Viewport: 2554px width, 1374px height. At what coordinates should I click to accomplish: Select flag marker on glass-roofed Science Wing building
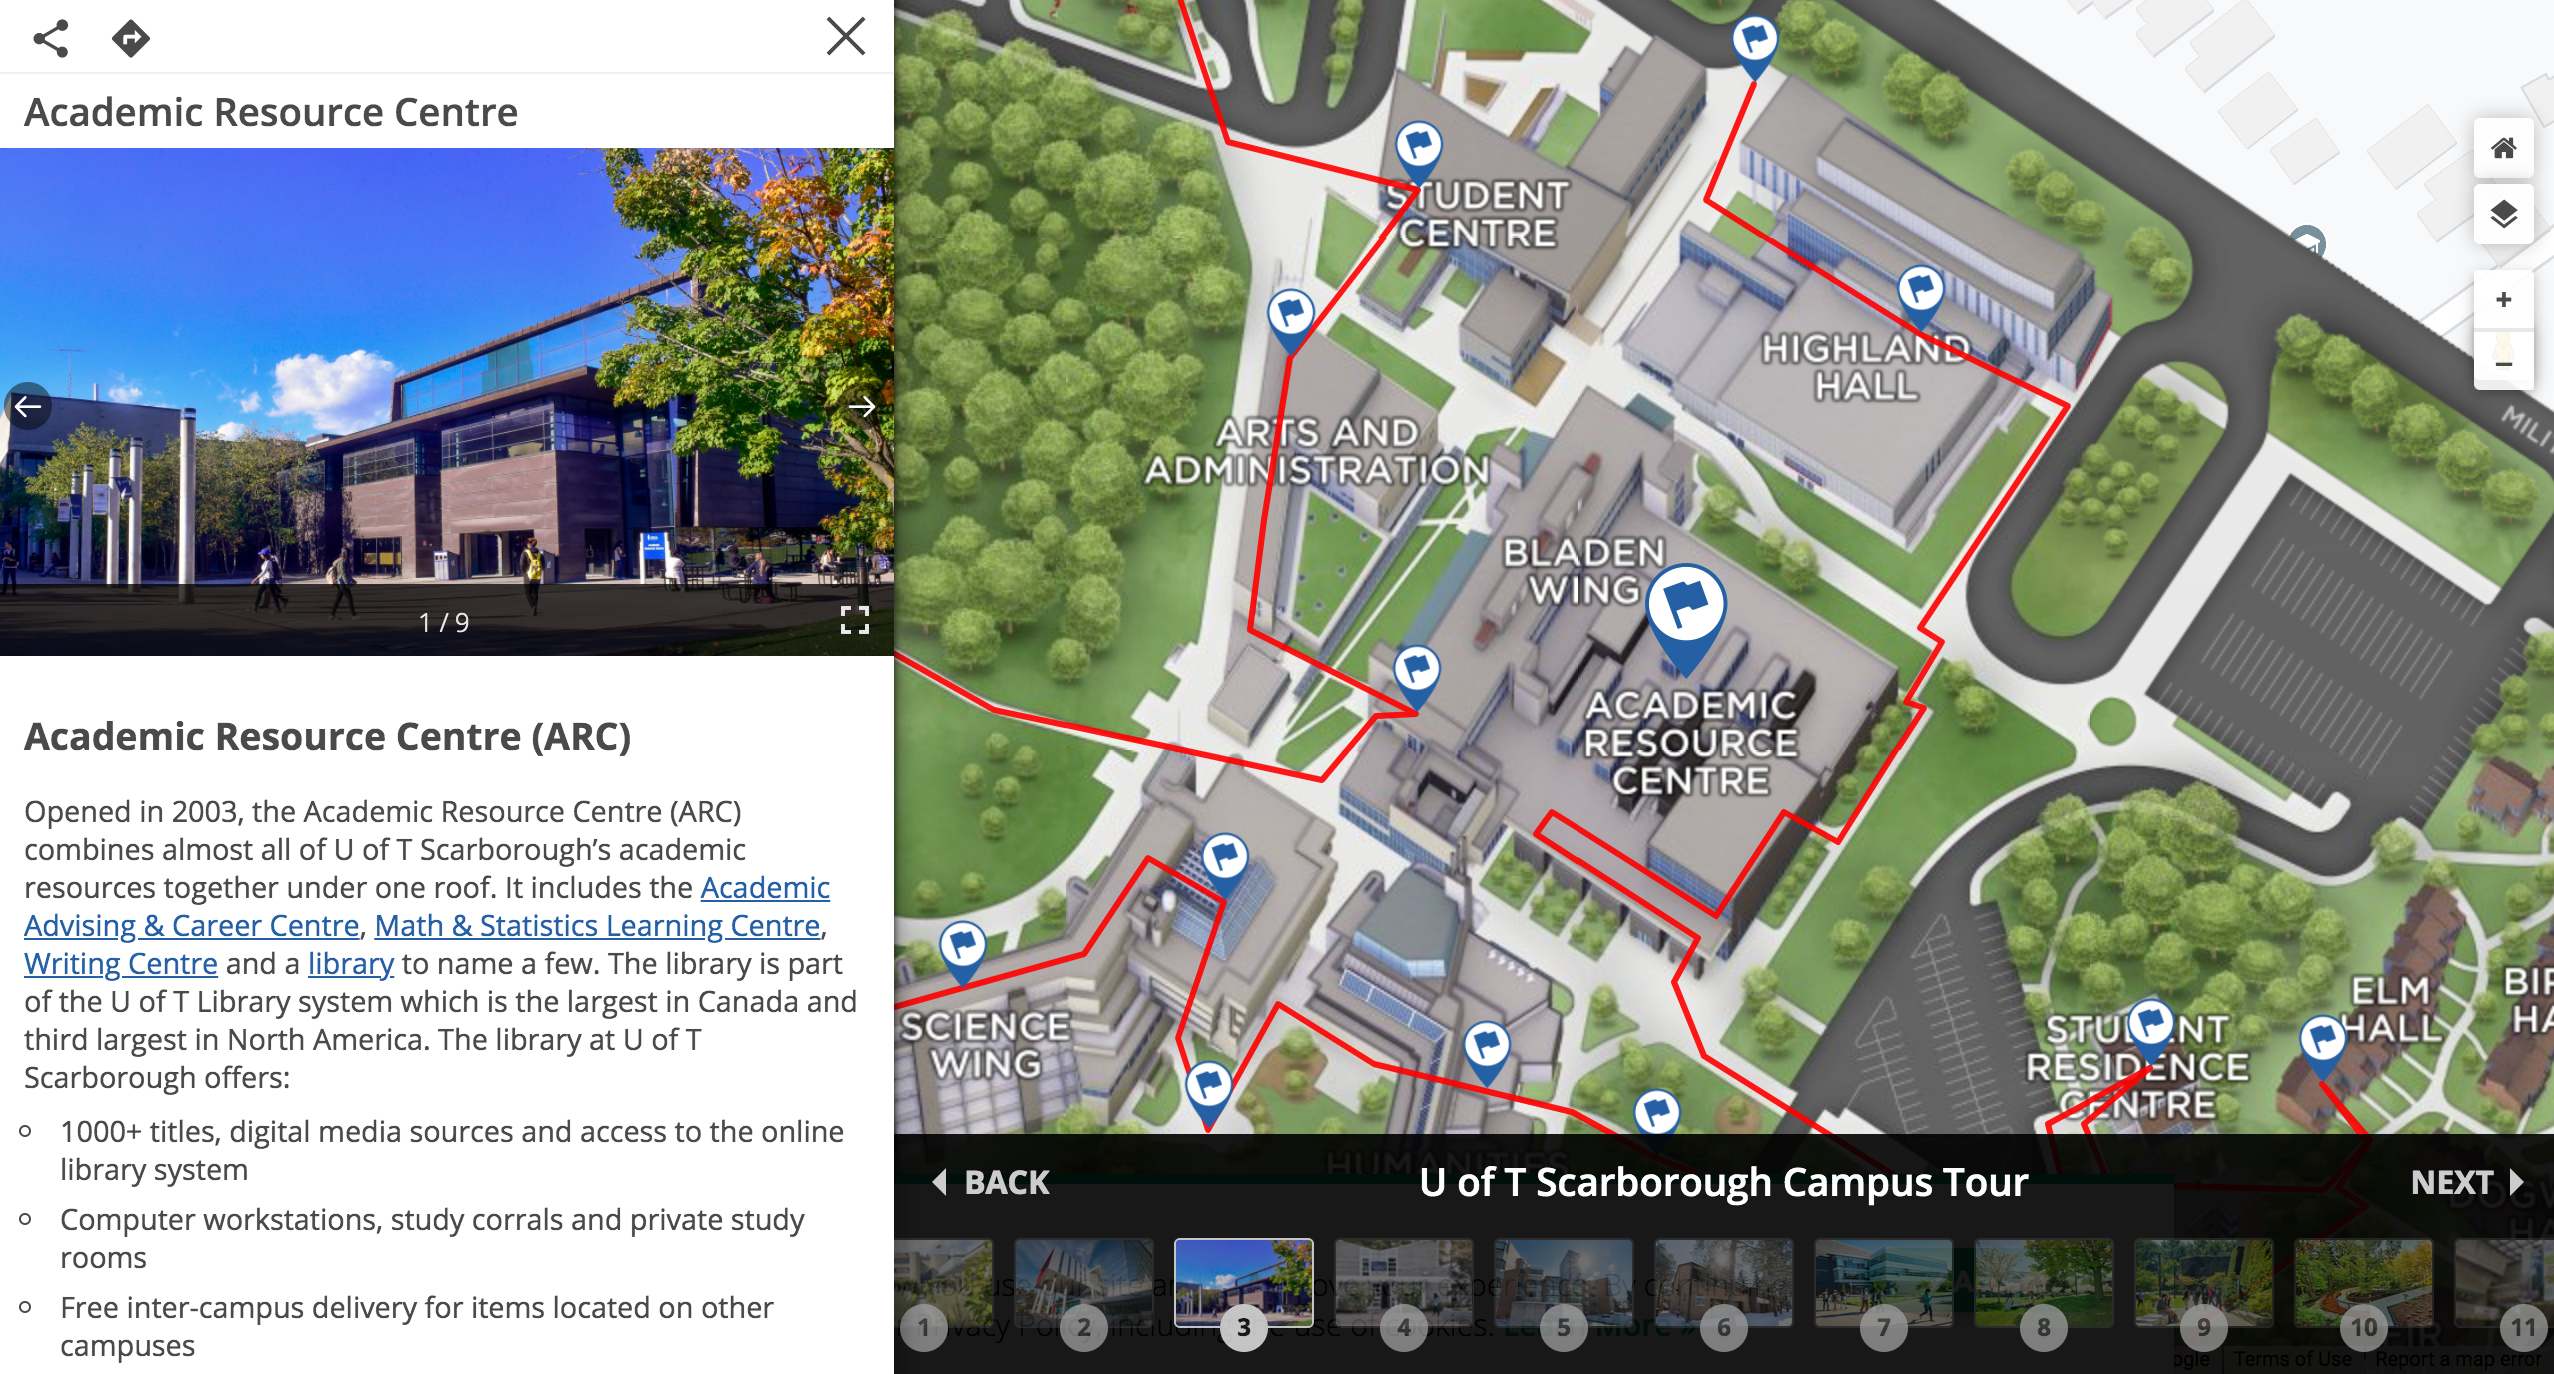pyautogui.click(x=1224, y=864)
